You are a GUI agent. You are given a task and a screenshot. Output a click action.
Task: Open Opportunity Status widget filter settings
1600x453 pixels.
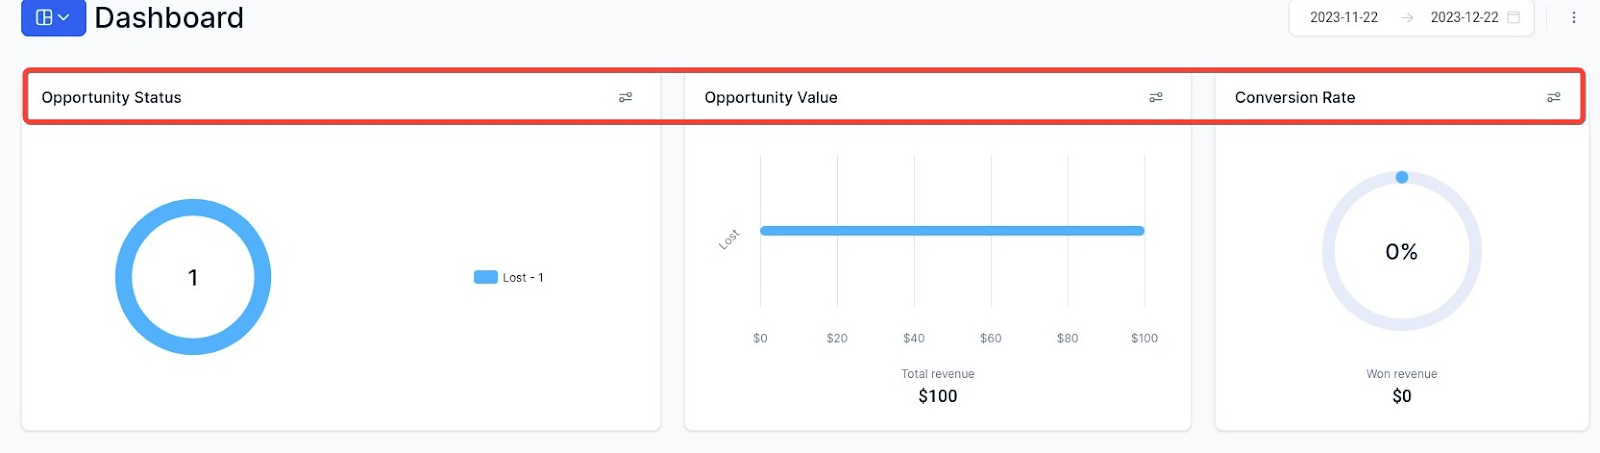point(625,97)
